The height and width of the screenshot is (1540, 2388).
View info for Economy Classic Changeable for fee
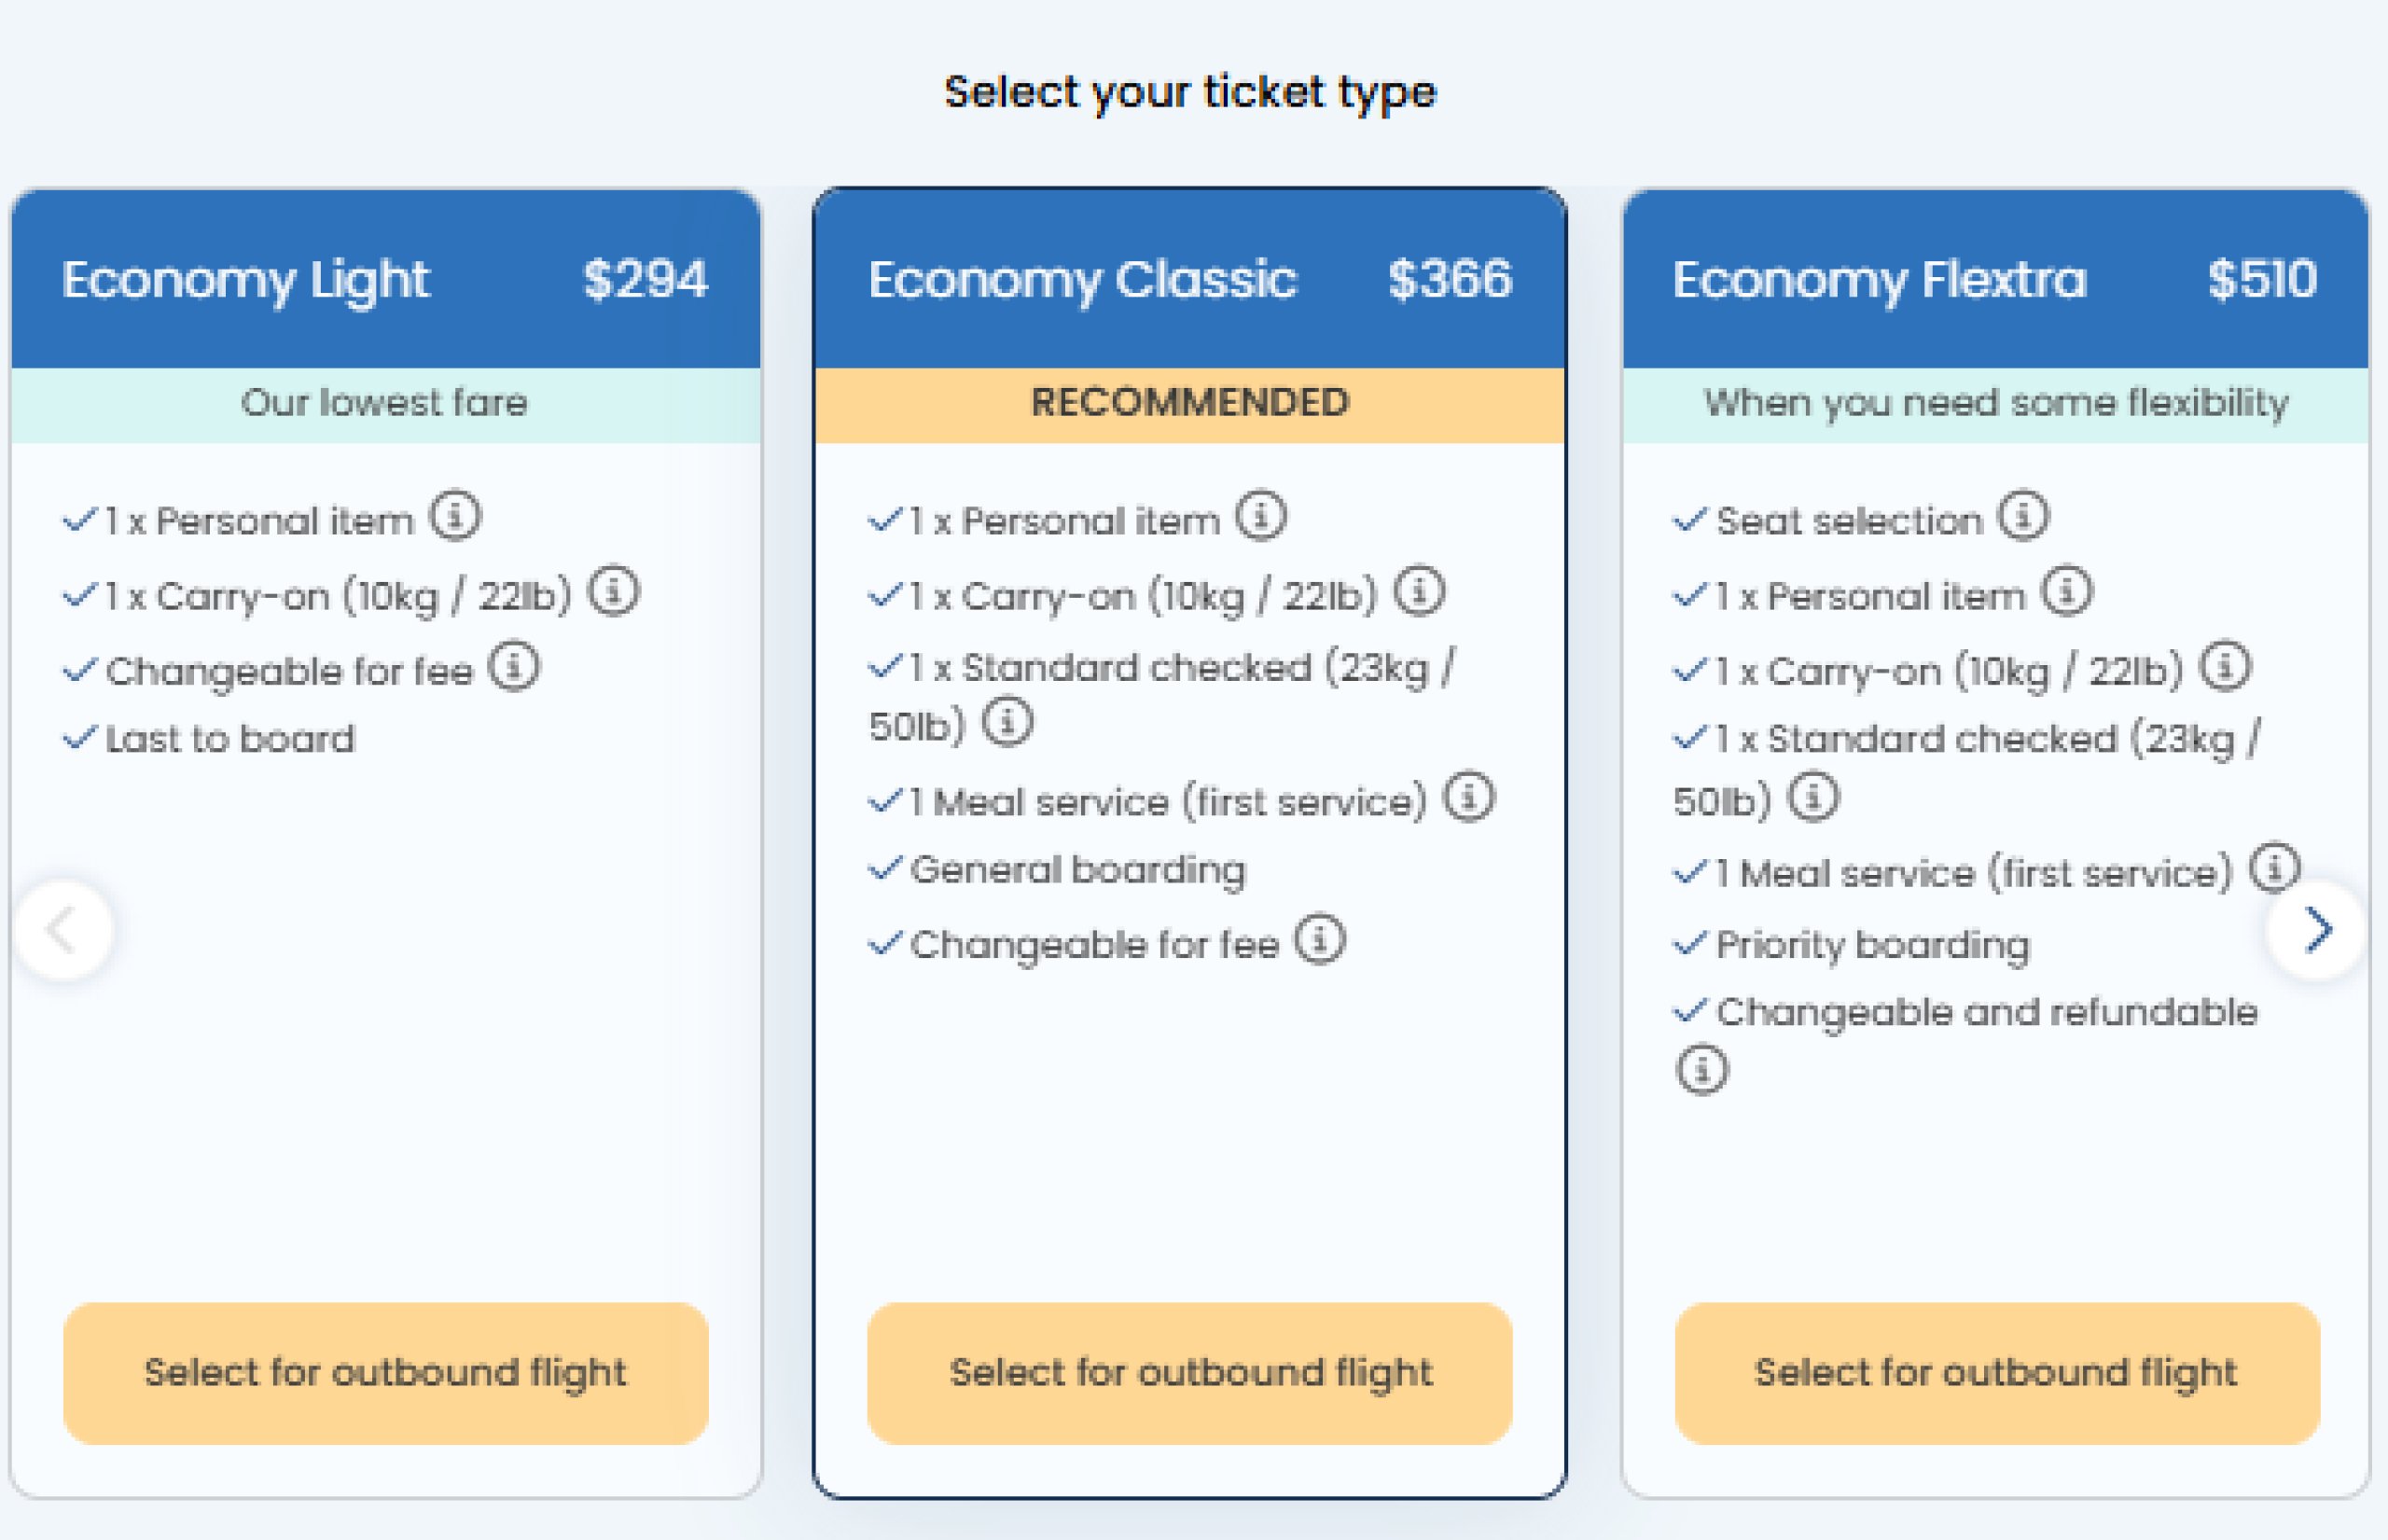click(1320, 941)
